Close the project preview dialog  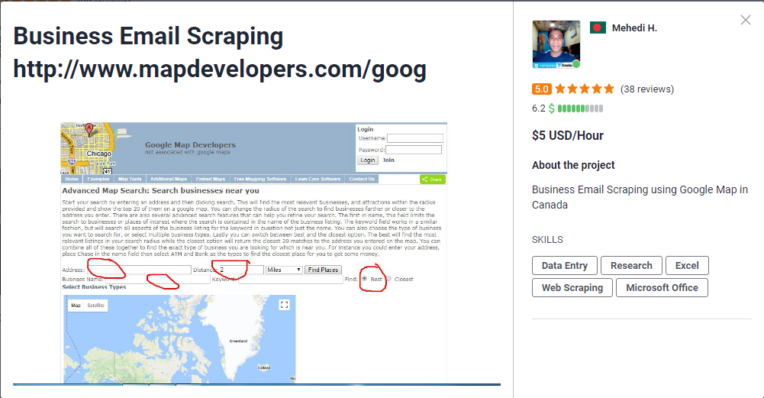pos(745,20)
